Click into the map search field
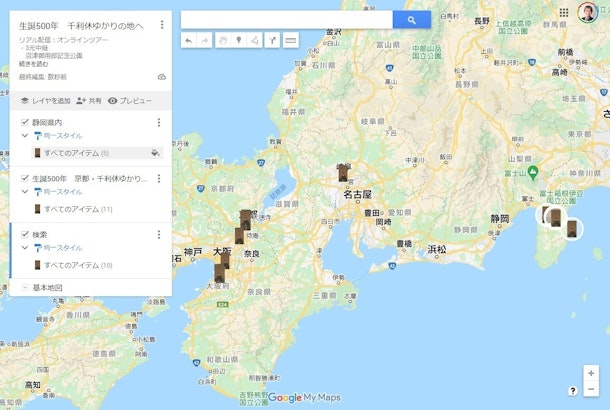 [x=286, y=19]
